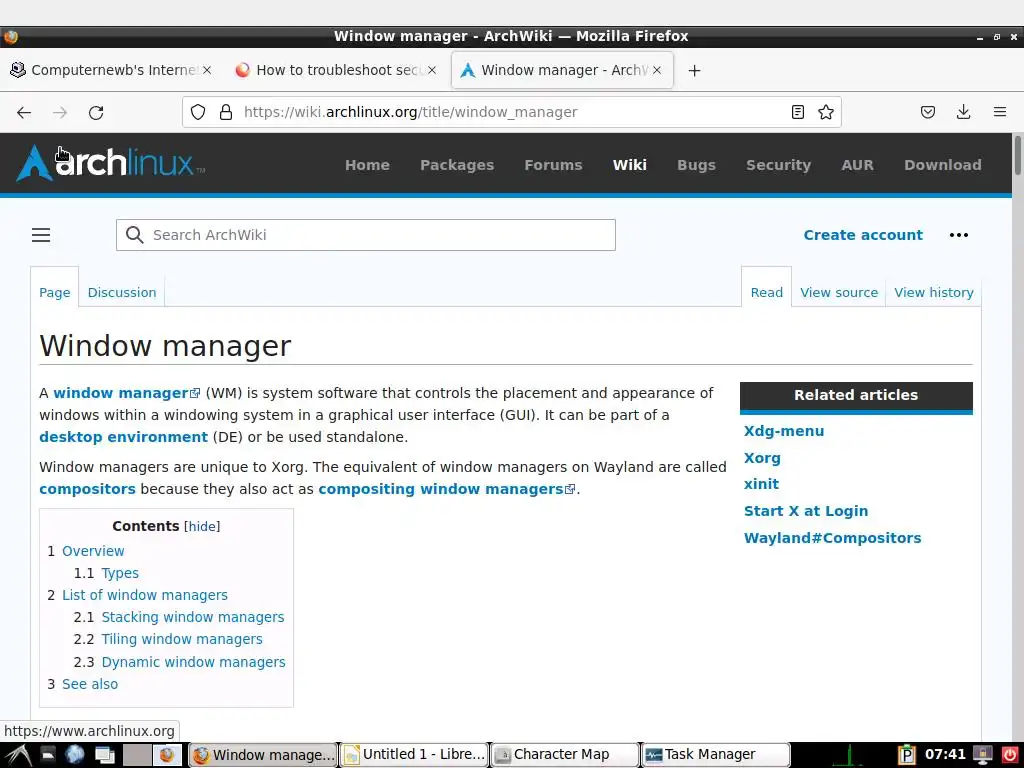1024x768 pixels.
Task: Open the View source tab
Action: (839, 293)
